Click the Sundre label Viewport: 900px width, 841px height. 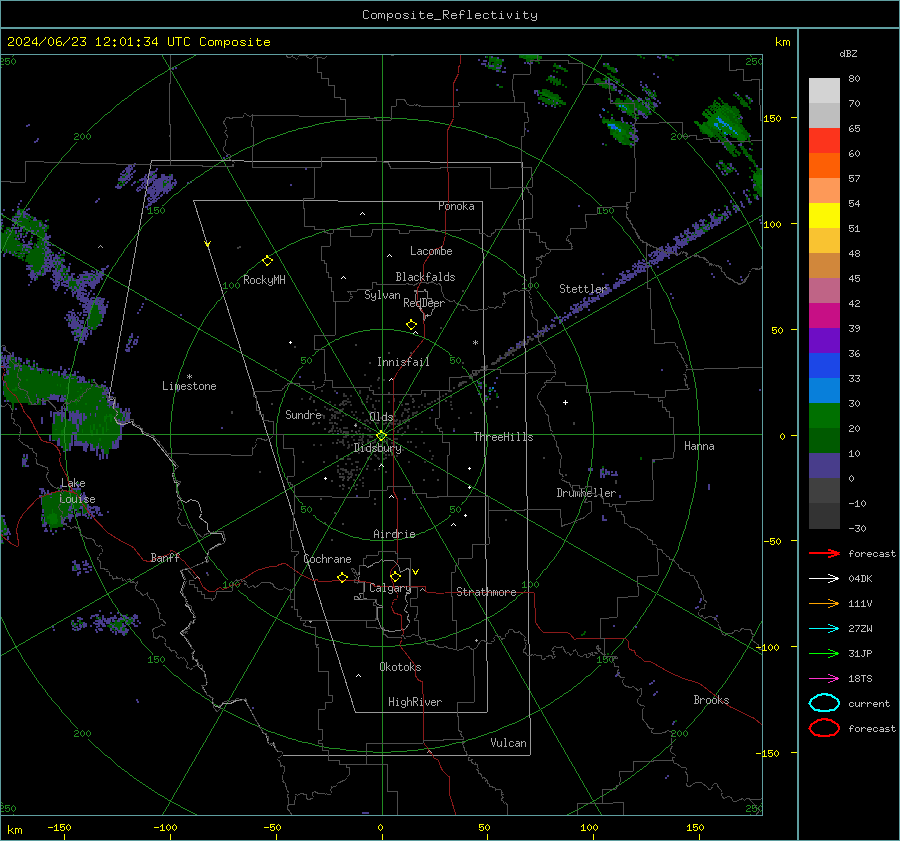click(x=303, y=415)
